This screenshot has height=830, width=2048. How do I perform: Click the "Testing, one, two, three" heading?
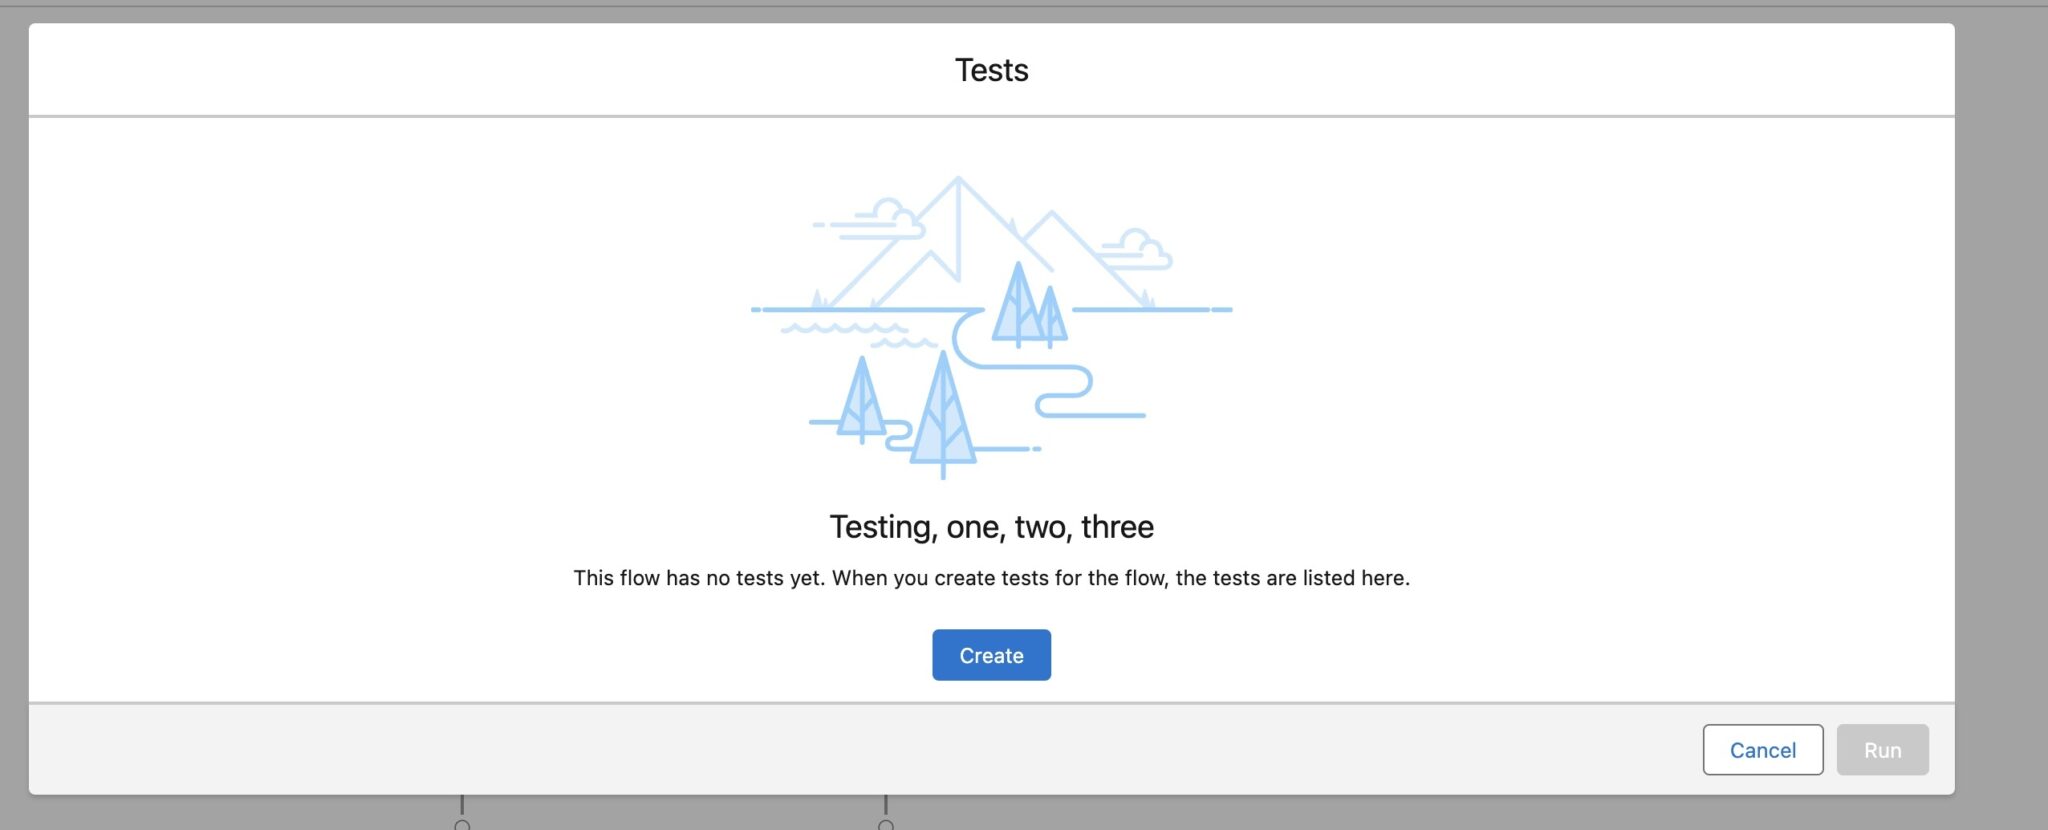tap(991, 527)
